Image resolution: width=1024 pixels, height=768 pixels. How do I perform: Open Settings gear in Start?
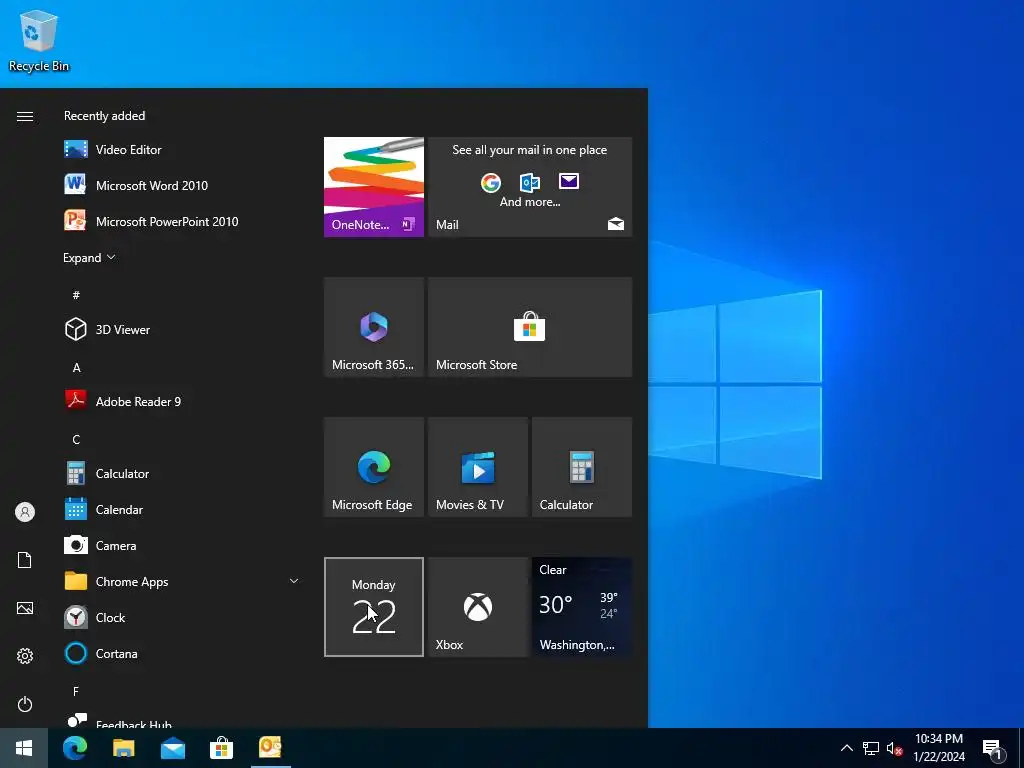25,656
